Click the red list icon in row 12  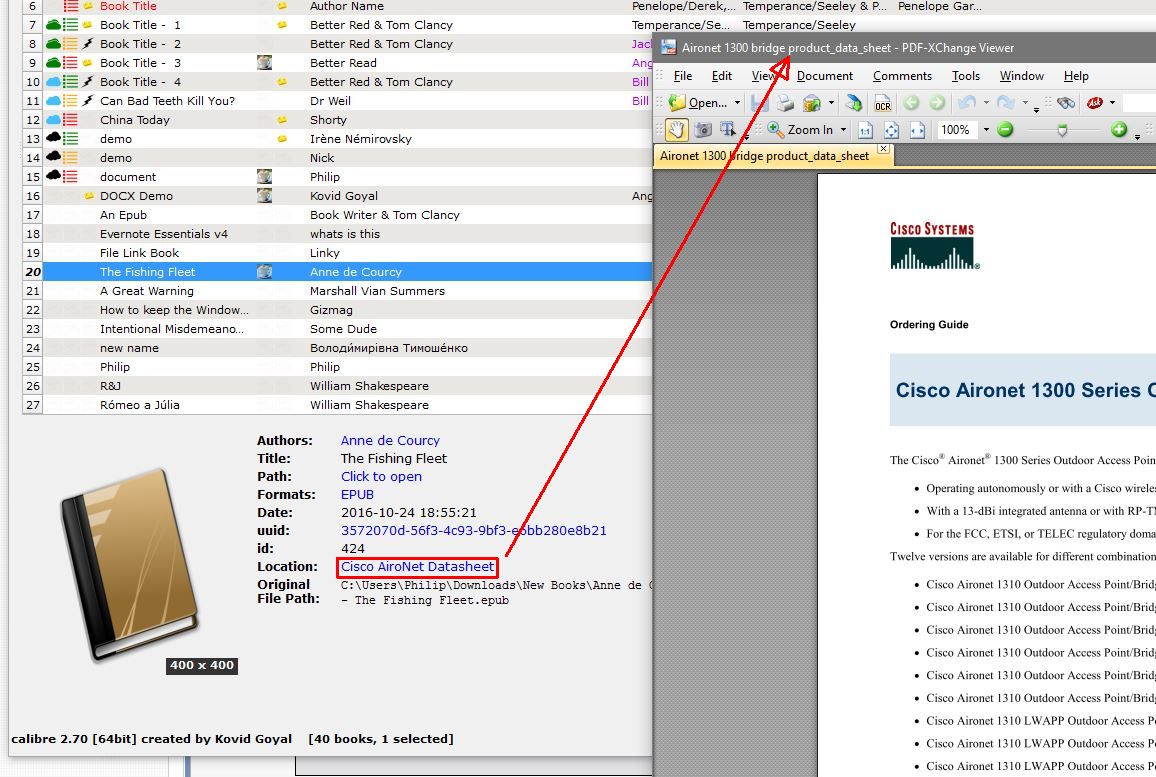pyautogui.click(x=70, y=119)
